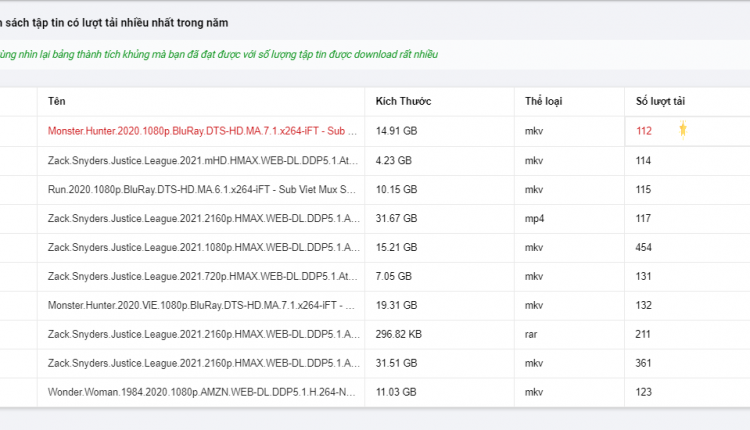Select the 31.51 GB size cell
The image size is (750, 430).
coord(396,363)
